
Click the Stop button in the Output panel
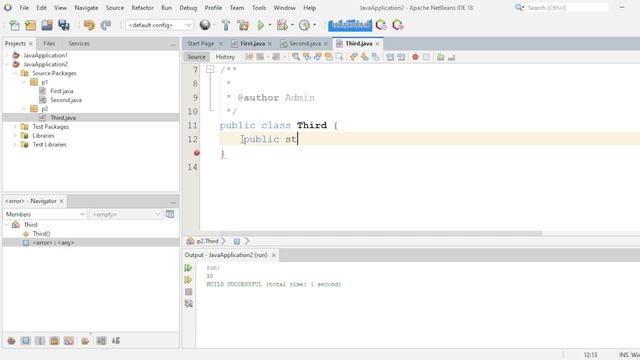(x=188, y=292)
